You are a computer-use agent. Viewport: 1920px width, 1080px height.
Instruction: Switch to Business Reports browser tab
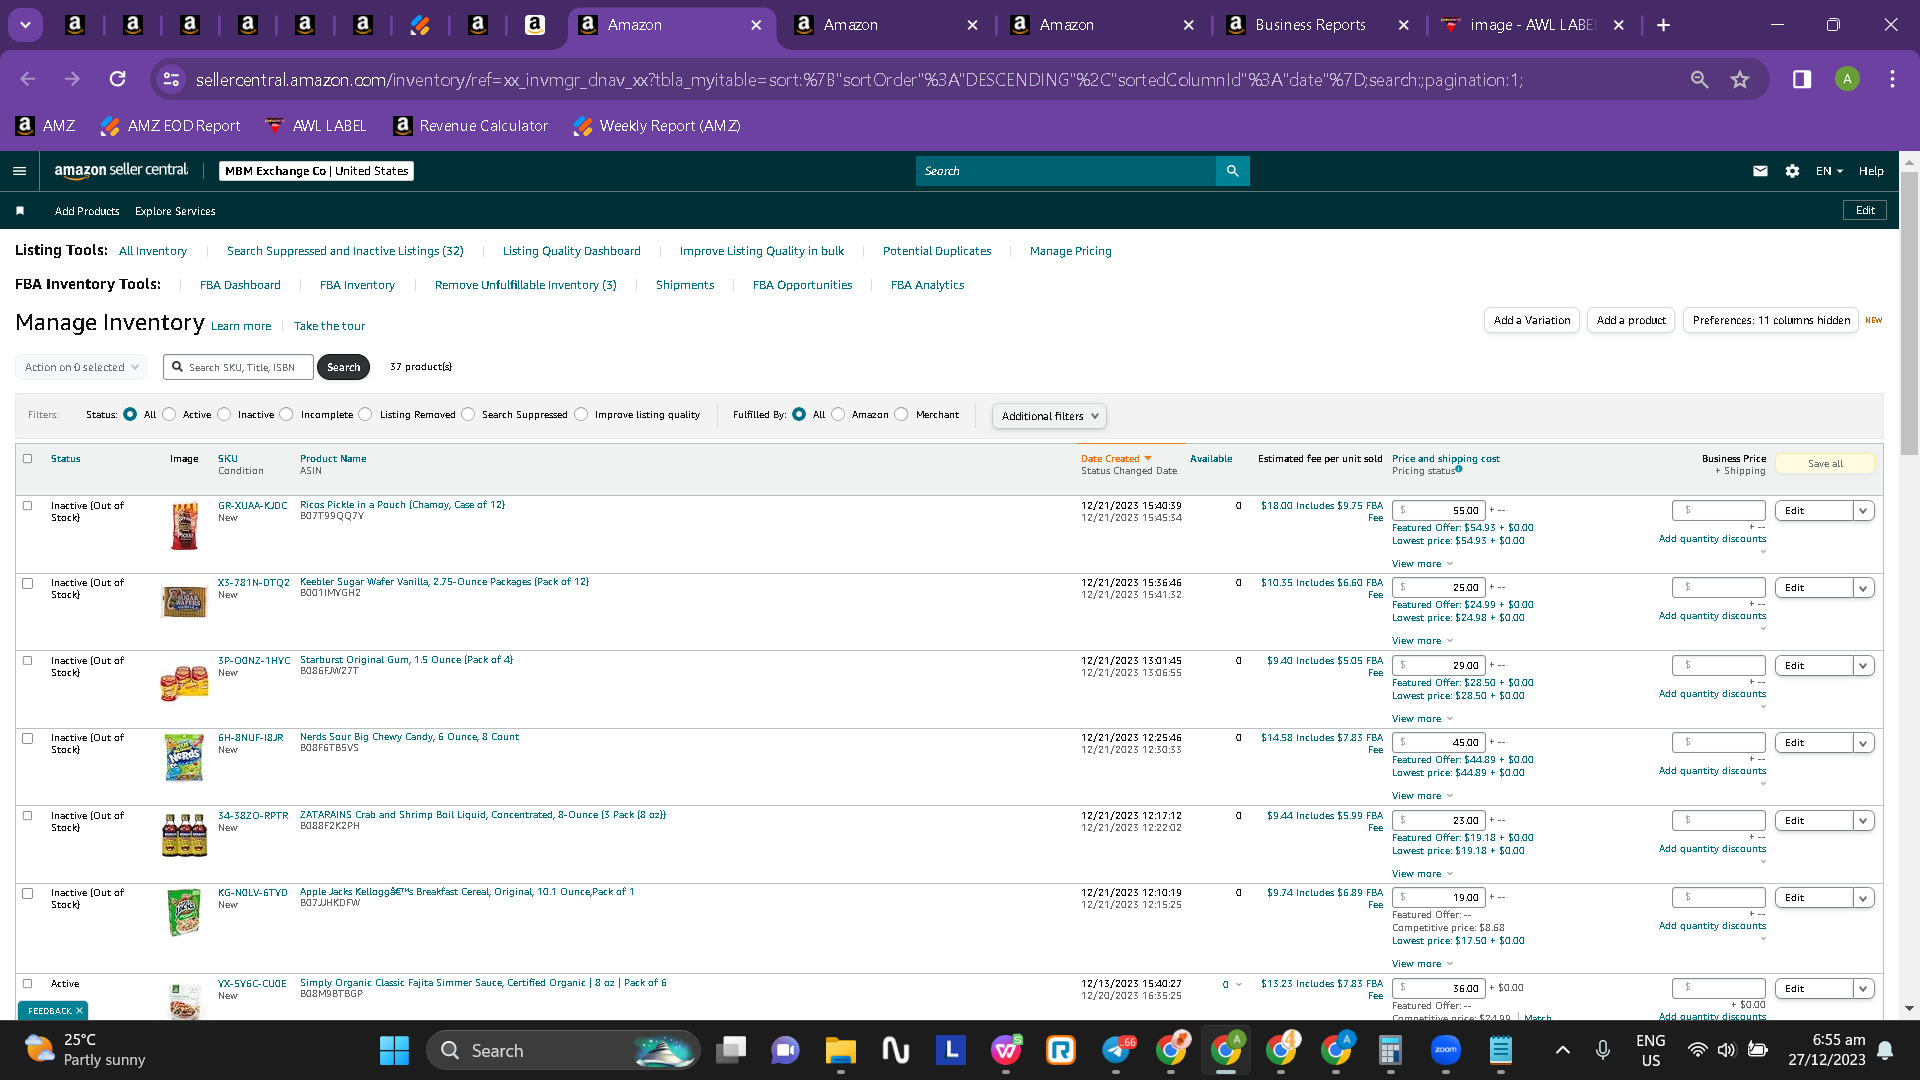1310,25
